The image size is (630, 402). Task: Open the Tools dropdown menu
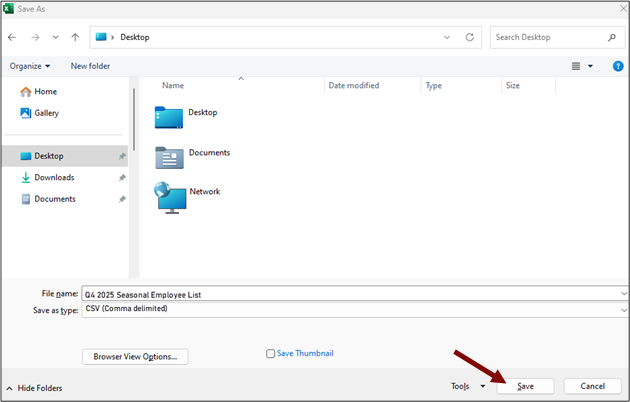(467, 386)
